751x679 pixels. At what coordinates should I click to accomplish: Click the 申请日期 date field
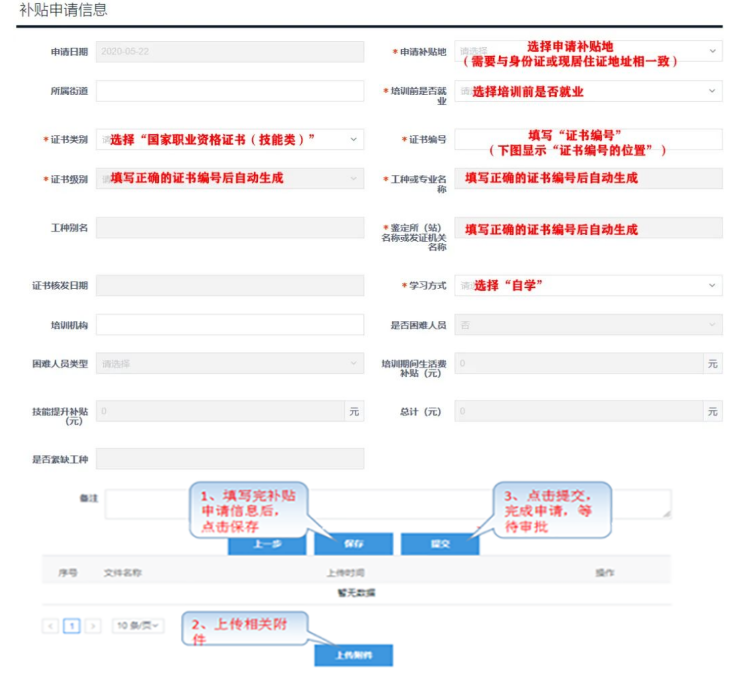230,50
